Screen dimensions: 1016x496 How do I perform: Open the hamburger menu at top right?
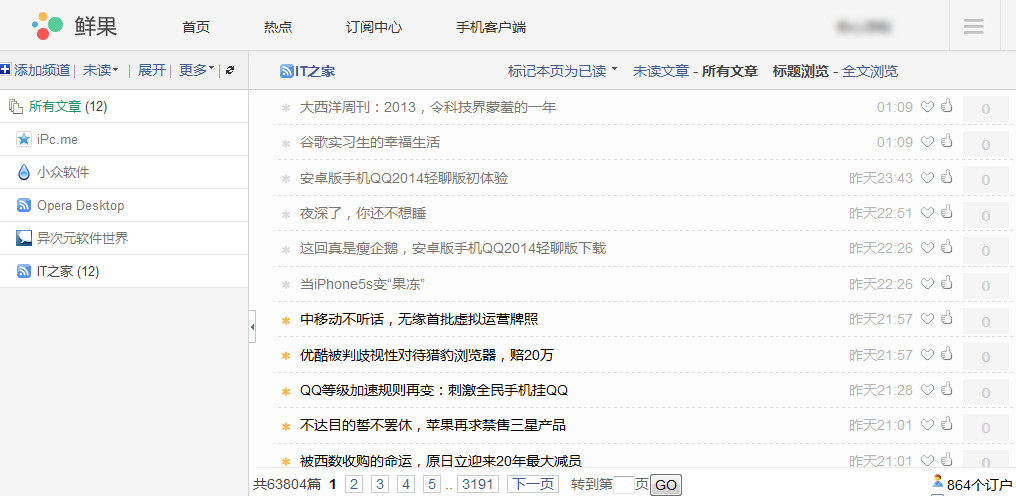pyautogui.click(x=973, y=27)
